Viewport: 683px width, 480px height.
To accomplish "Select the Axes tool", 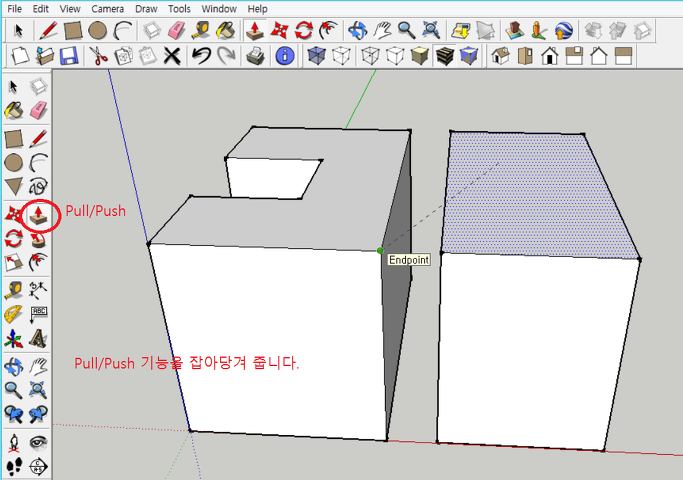I will (14, 338).
